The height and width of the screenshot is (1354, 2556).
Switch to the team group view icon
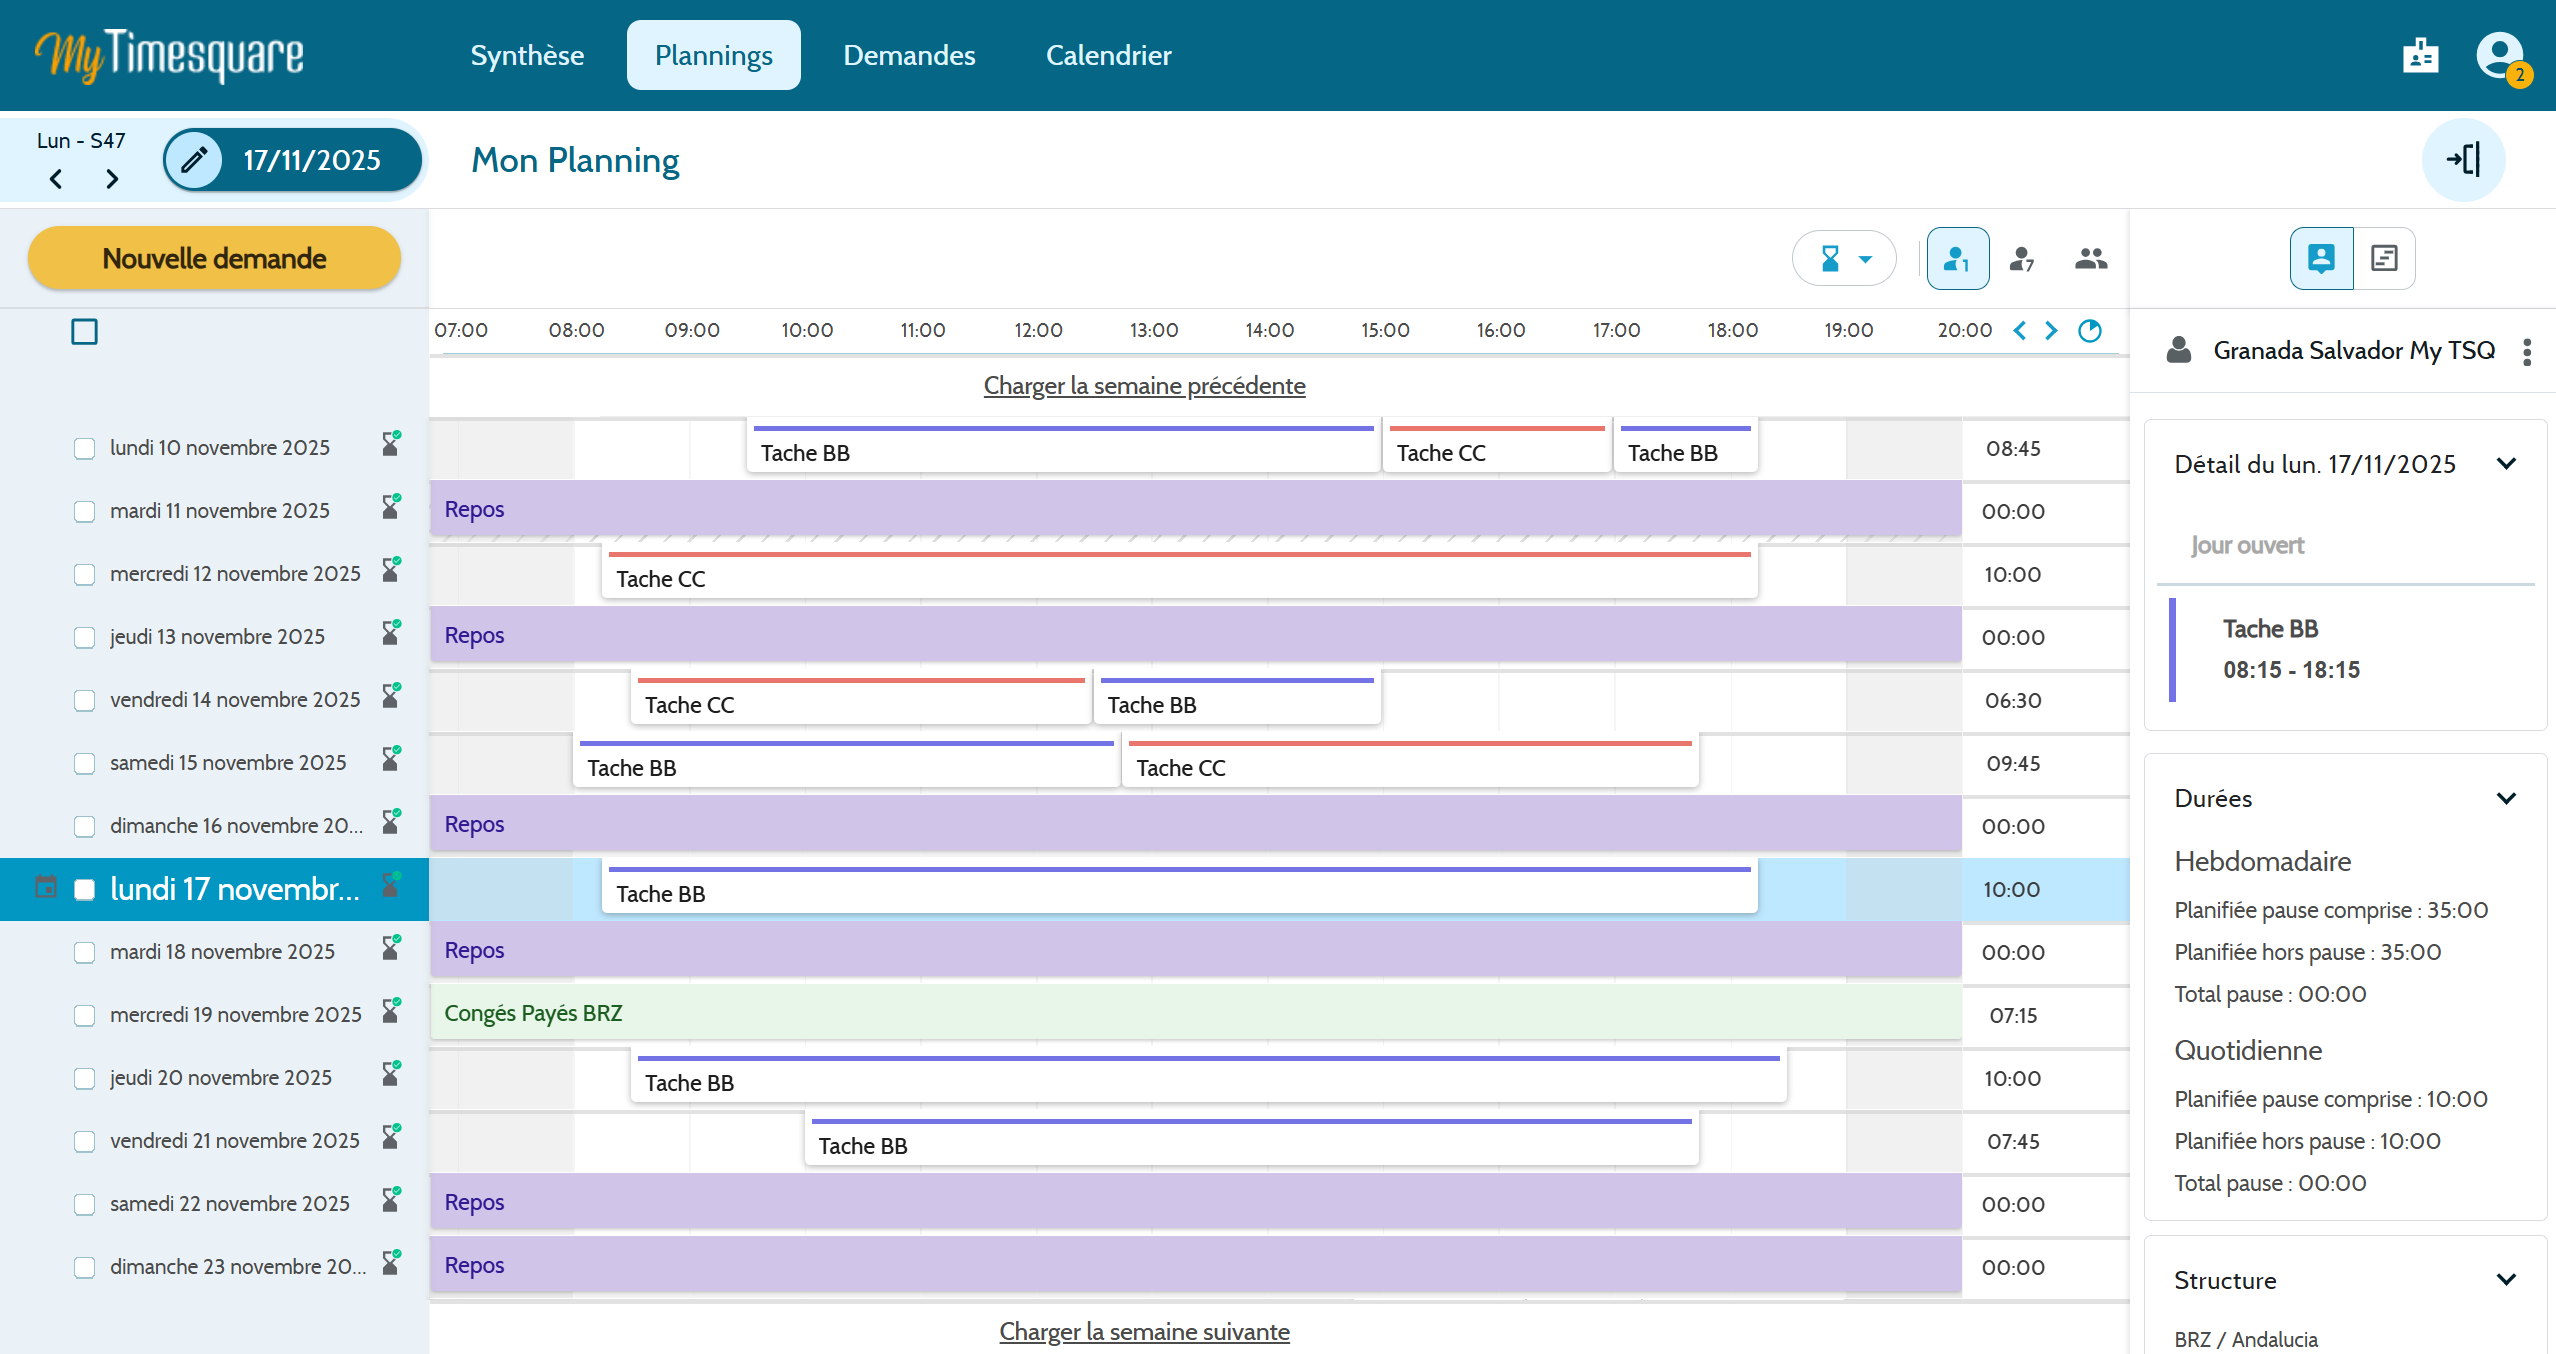pos(2090,259)
